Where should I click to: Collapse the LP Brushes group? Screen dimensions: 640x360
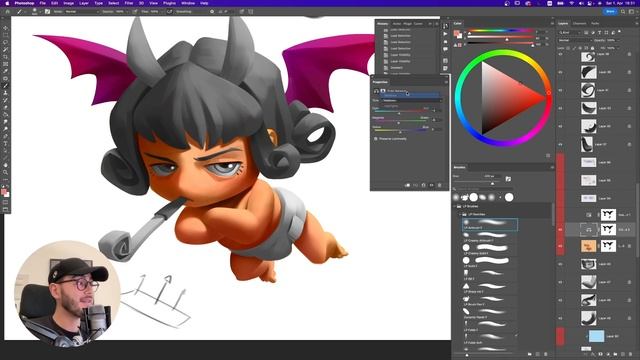(454, 206)
